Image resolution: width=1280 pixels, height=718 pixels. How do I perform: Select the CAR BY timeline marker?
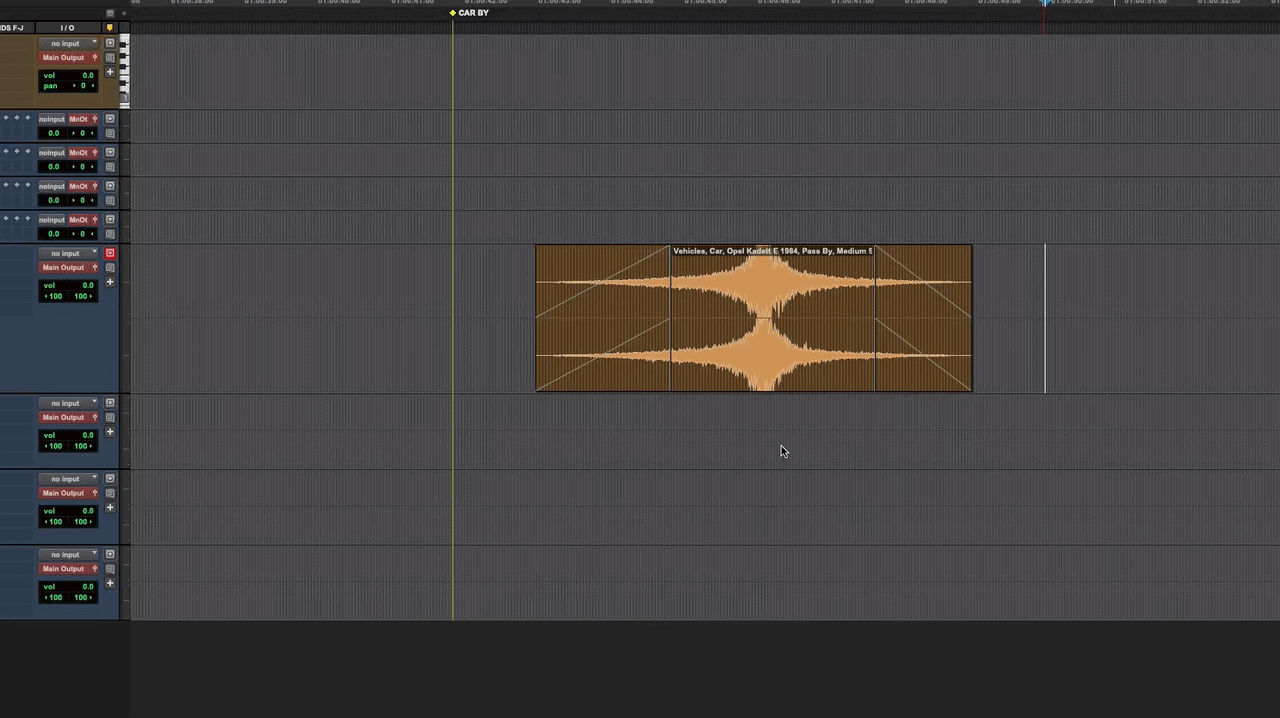tap(469, 13)
